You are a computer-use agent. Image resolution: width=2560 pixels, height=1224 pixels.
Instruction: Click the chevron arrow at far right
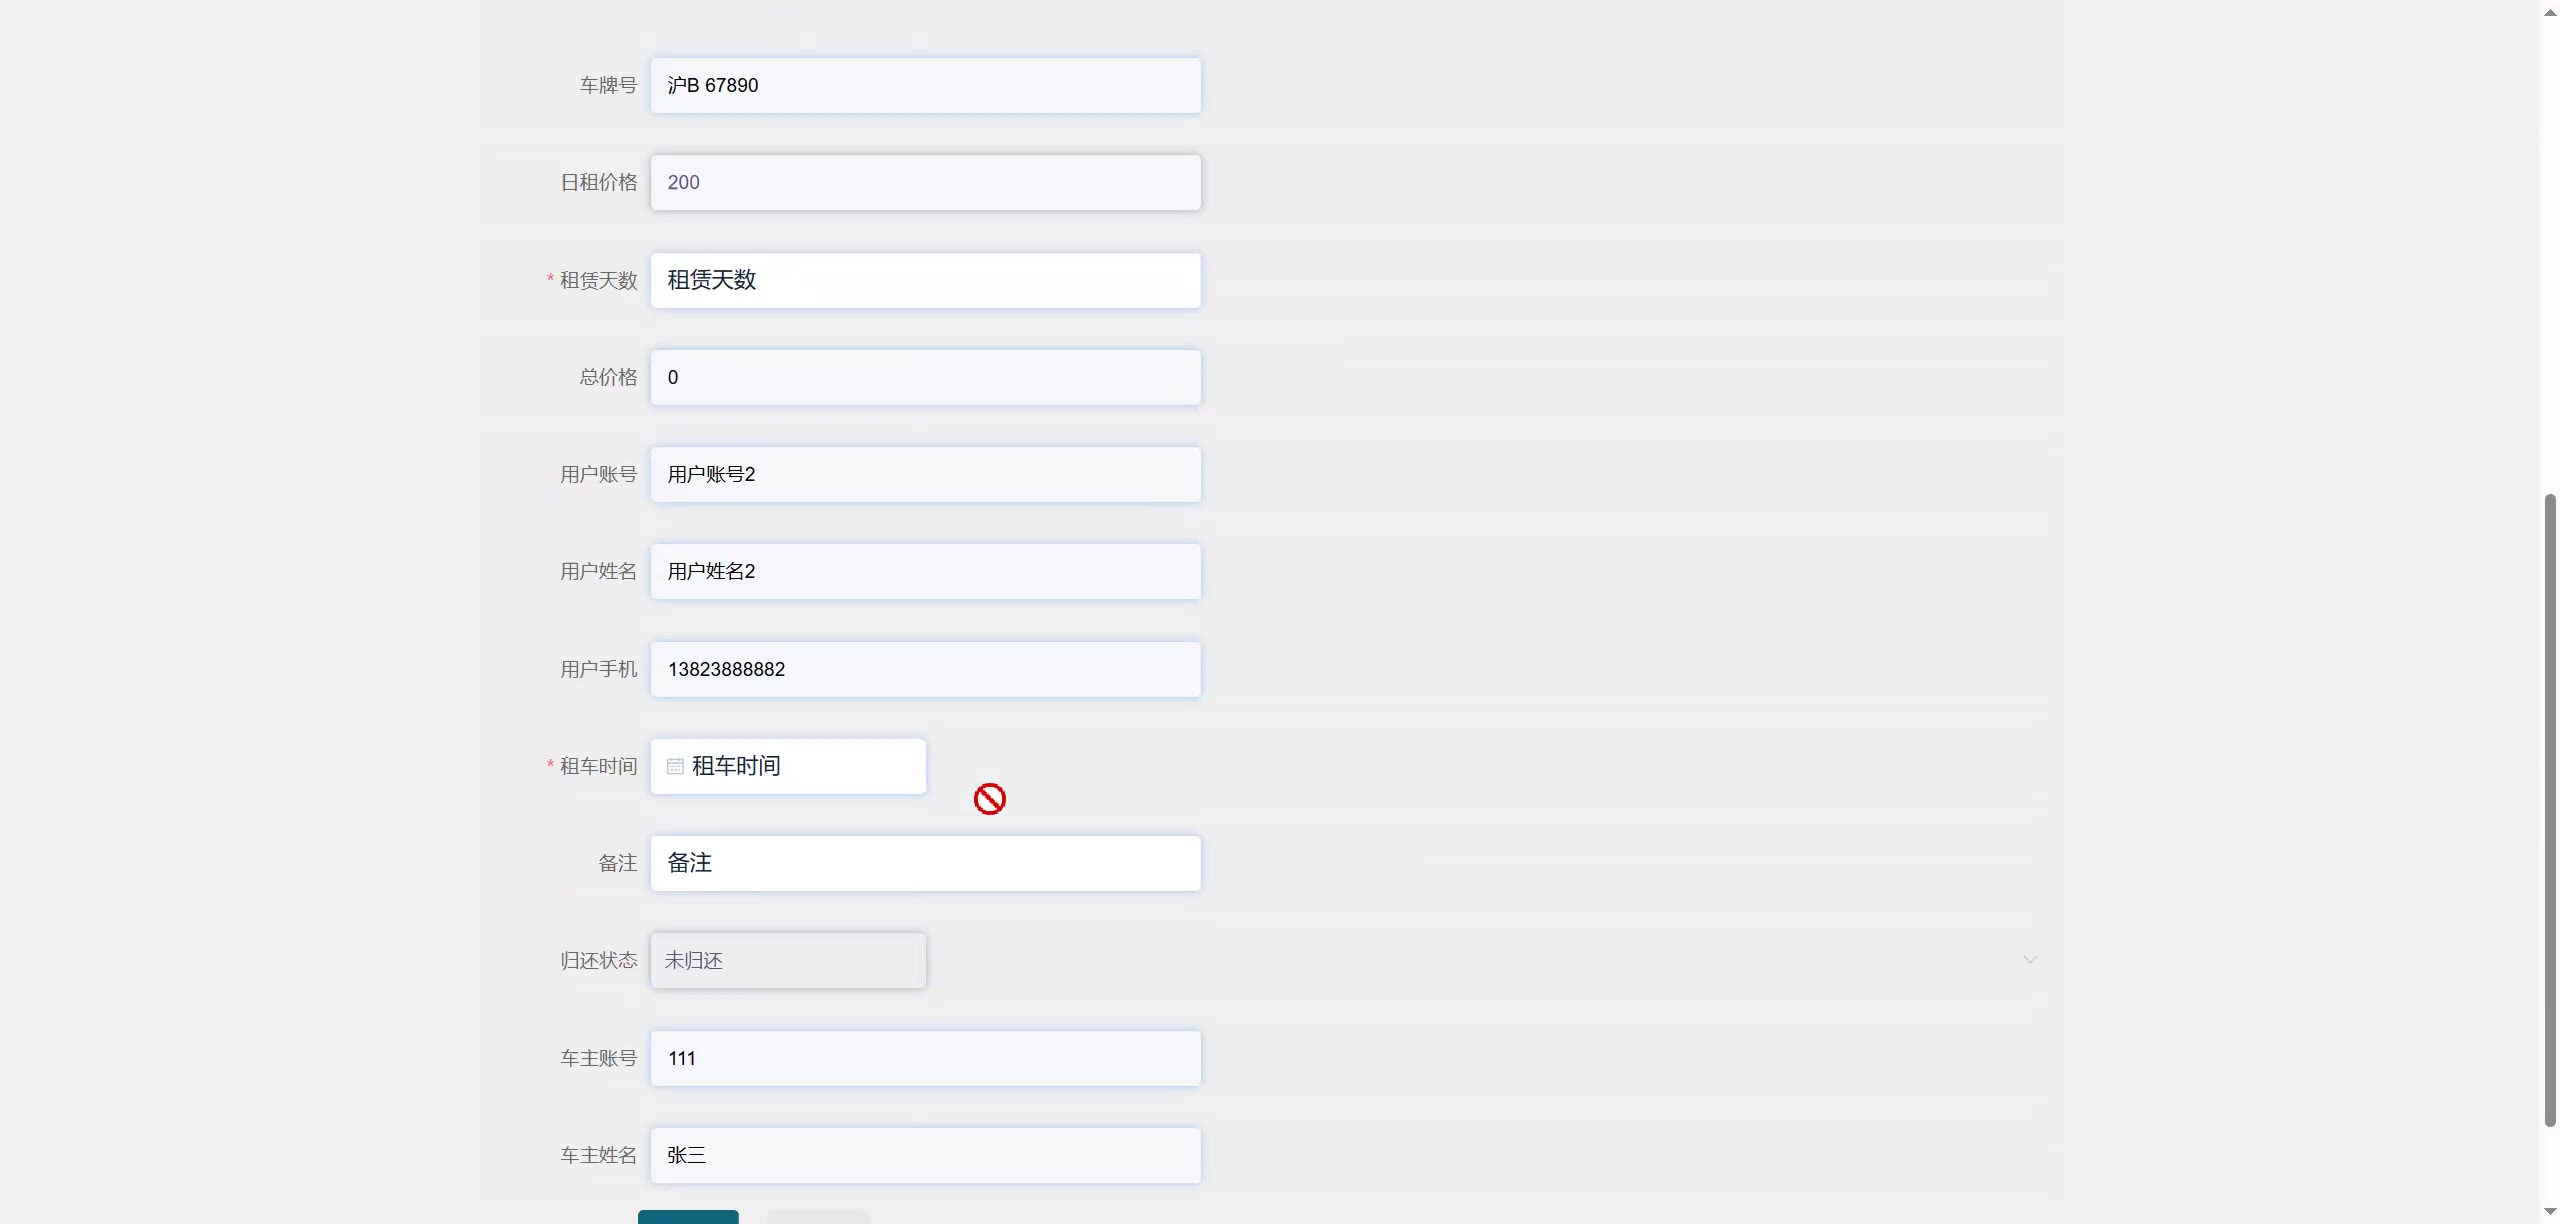tap(2030, 960)
